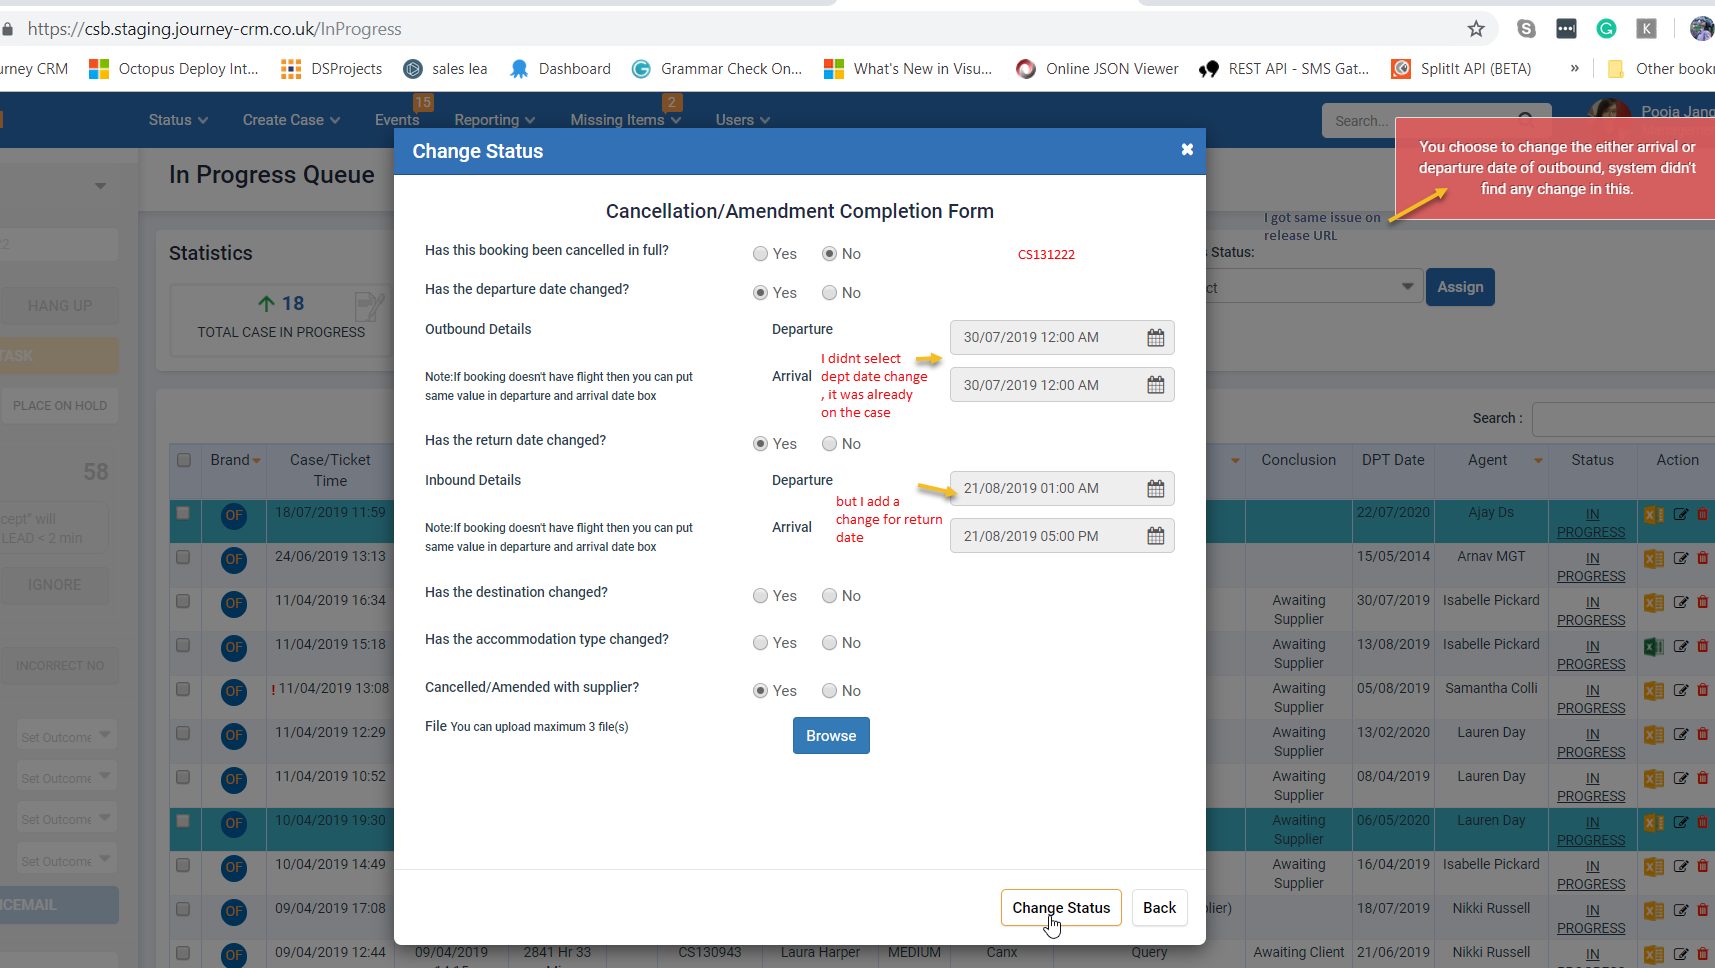Open IN PROGRESS link for Ajay Ds
1715x968 pixels.
[1591, 523]
